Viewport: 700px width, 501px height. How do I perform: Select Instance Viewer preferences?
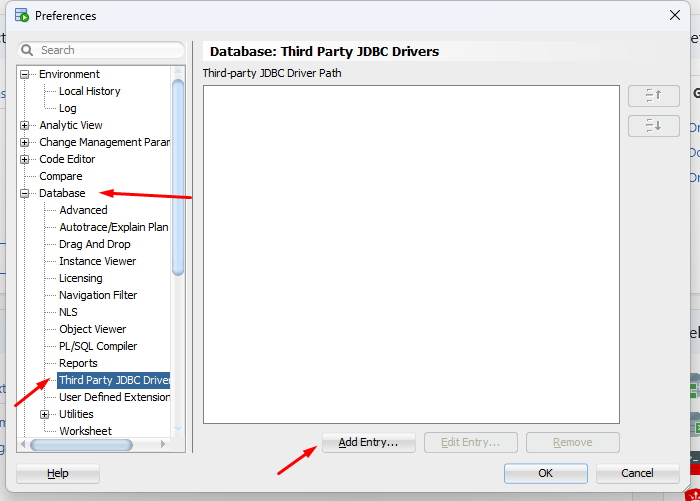coord(97,261)
